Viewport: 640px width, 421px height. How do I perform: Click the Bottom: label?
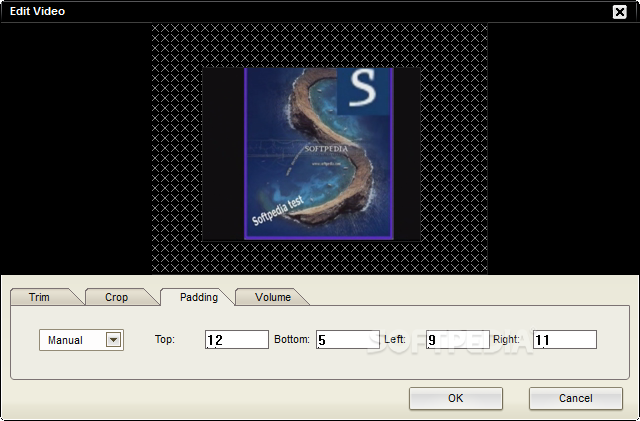[x=292, y=339]
